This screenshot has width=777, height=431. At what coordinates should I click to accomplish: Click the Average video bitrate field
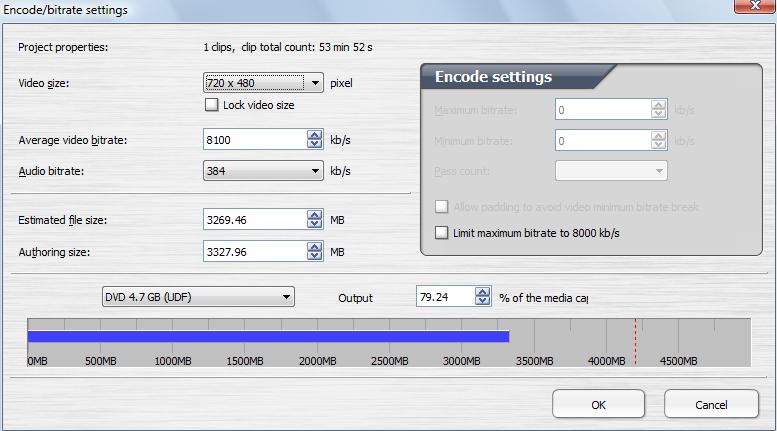(255, 140)
